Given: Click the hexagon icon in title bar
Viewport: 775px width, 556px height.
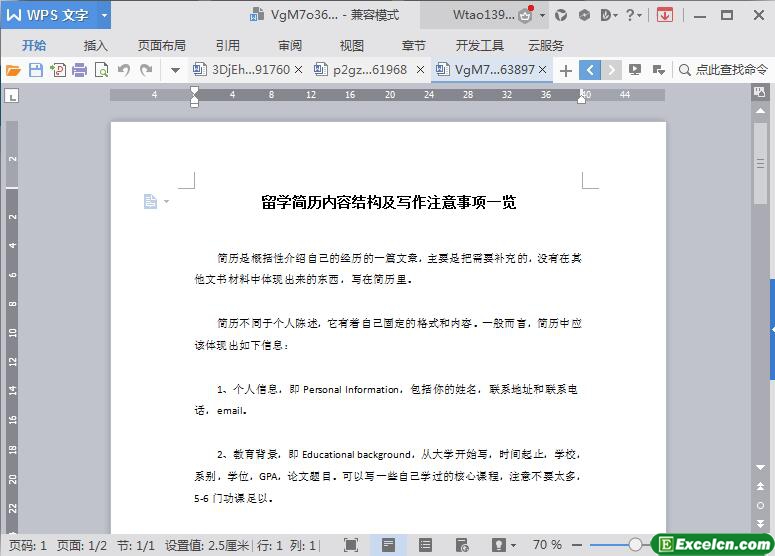Looking at the screenshot, I should click(x=584, y=15).
